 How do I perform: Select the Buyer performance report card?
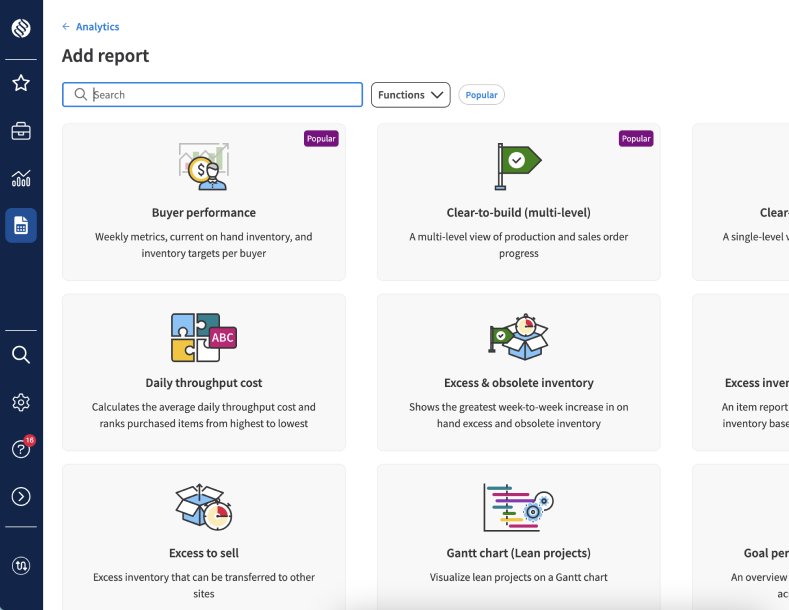(204, 203)
